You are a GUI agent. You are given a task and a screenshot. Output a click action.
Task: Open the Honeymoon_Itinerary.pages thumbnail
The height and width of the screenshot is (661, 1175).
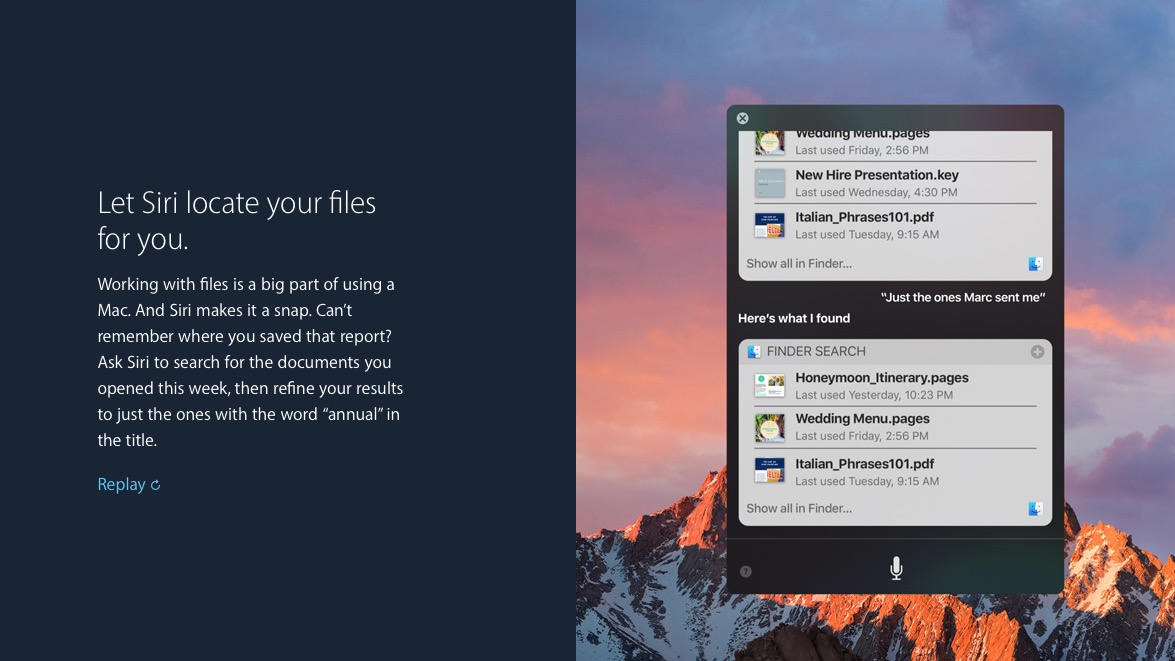click(769, 386)
